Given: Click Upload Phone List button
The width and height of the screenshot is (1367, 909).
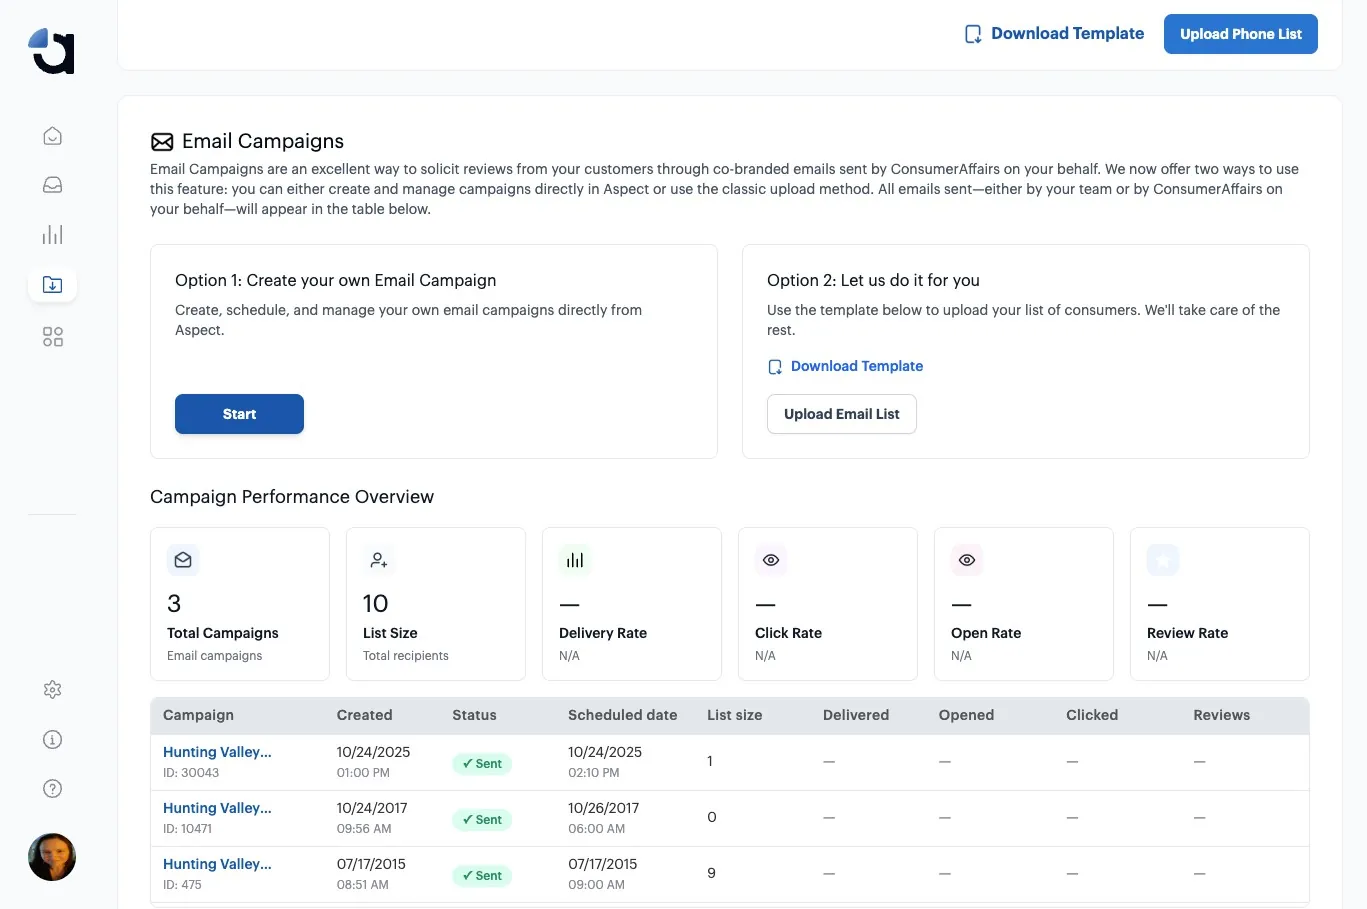Looking at the screenshot, I should pos(1241,34).
